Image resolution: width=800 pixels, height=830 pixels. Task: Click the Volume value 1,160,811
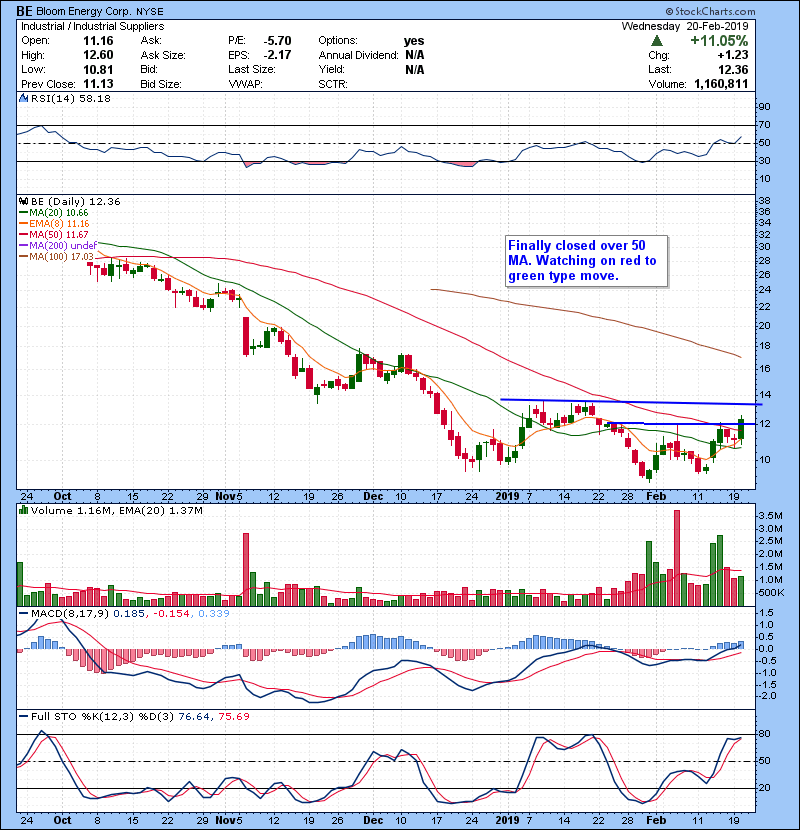[x=721, y=84]
